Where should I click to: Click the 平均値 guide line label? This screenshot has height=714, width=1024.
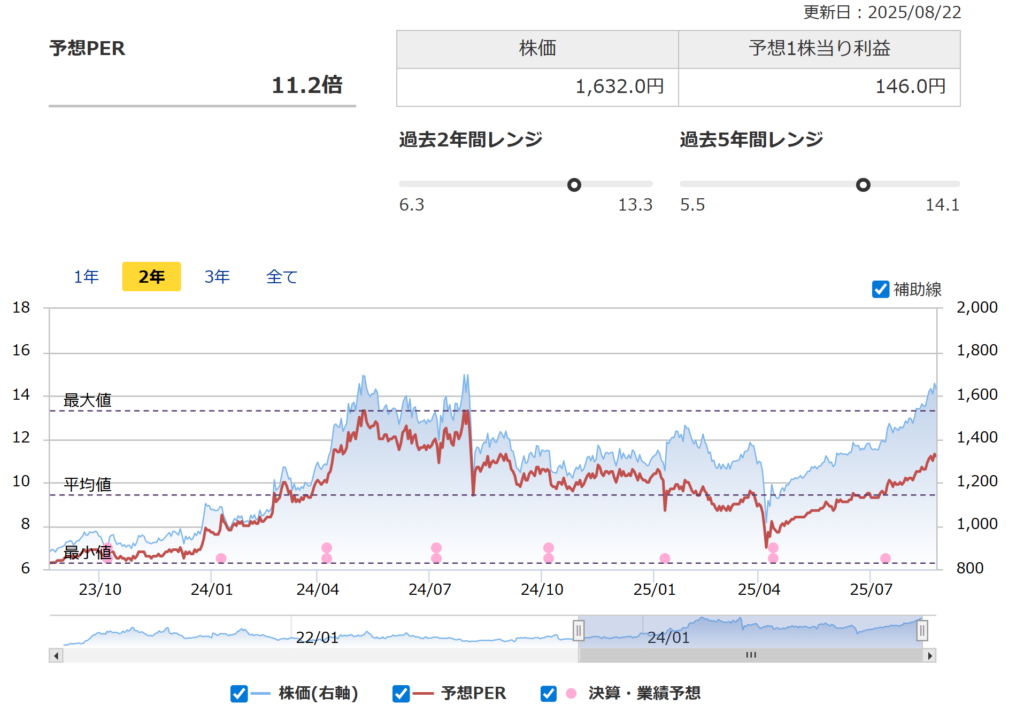click(88, 485)
